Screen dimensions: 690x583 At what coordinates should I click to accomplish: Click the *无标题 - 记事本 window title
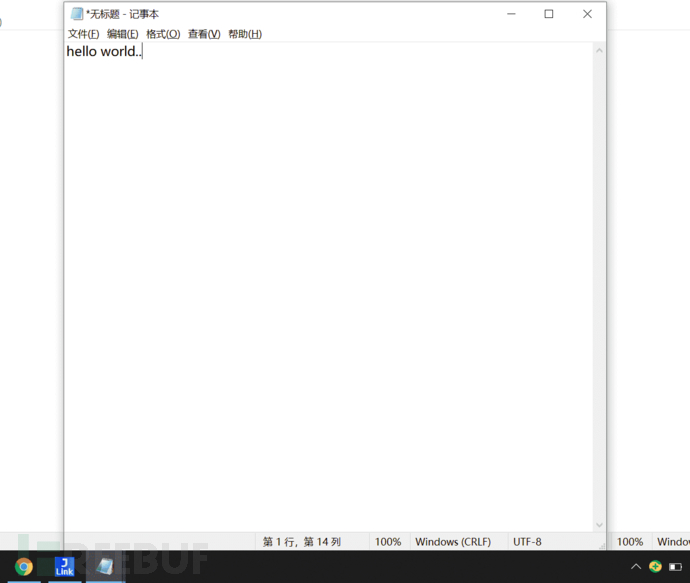(122, 14)
